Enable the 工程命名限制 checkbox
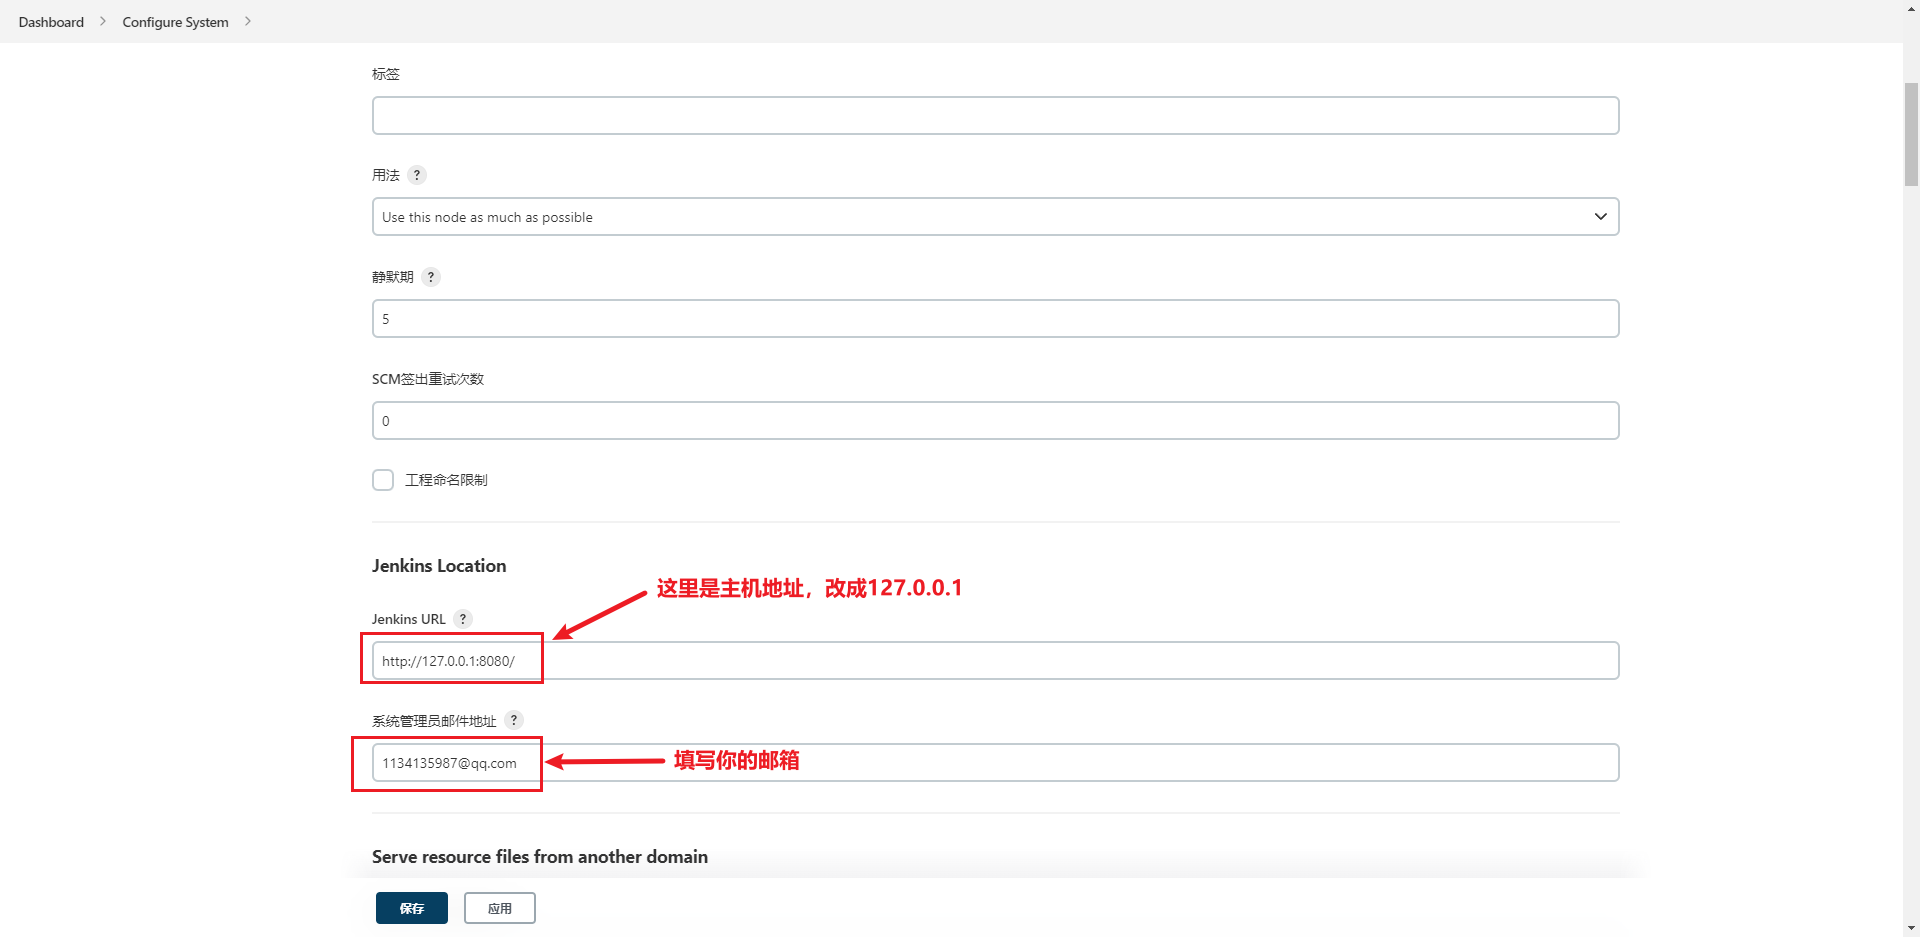 (x=383, y=480)
